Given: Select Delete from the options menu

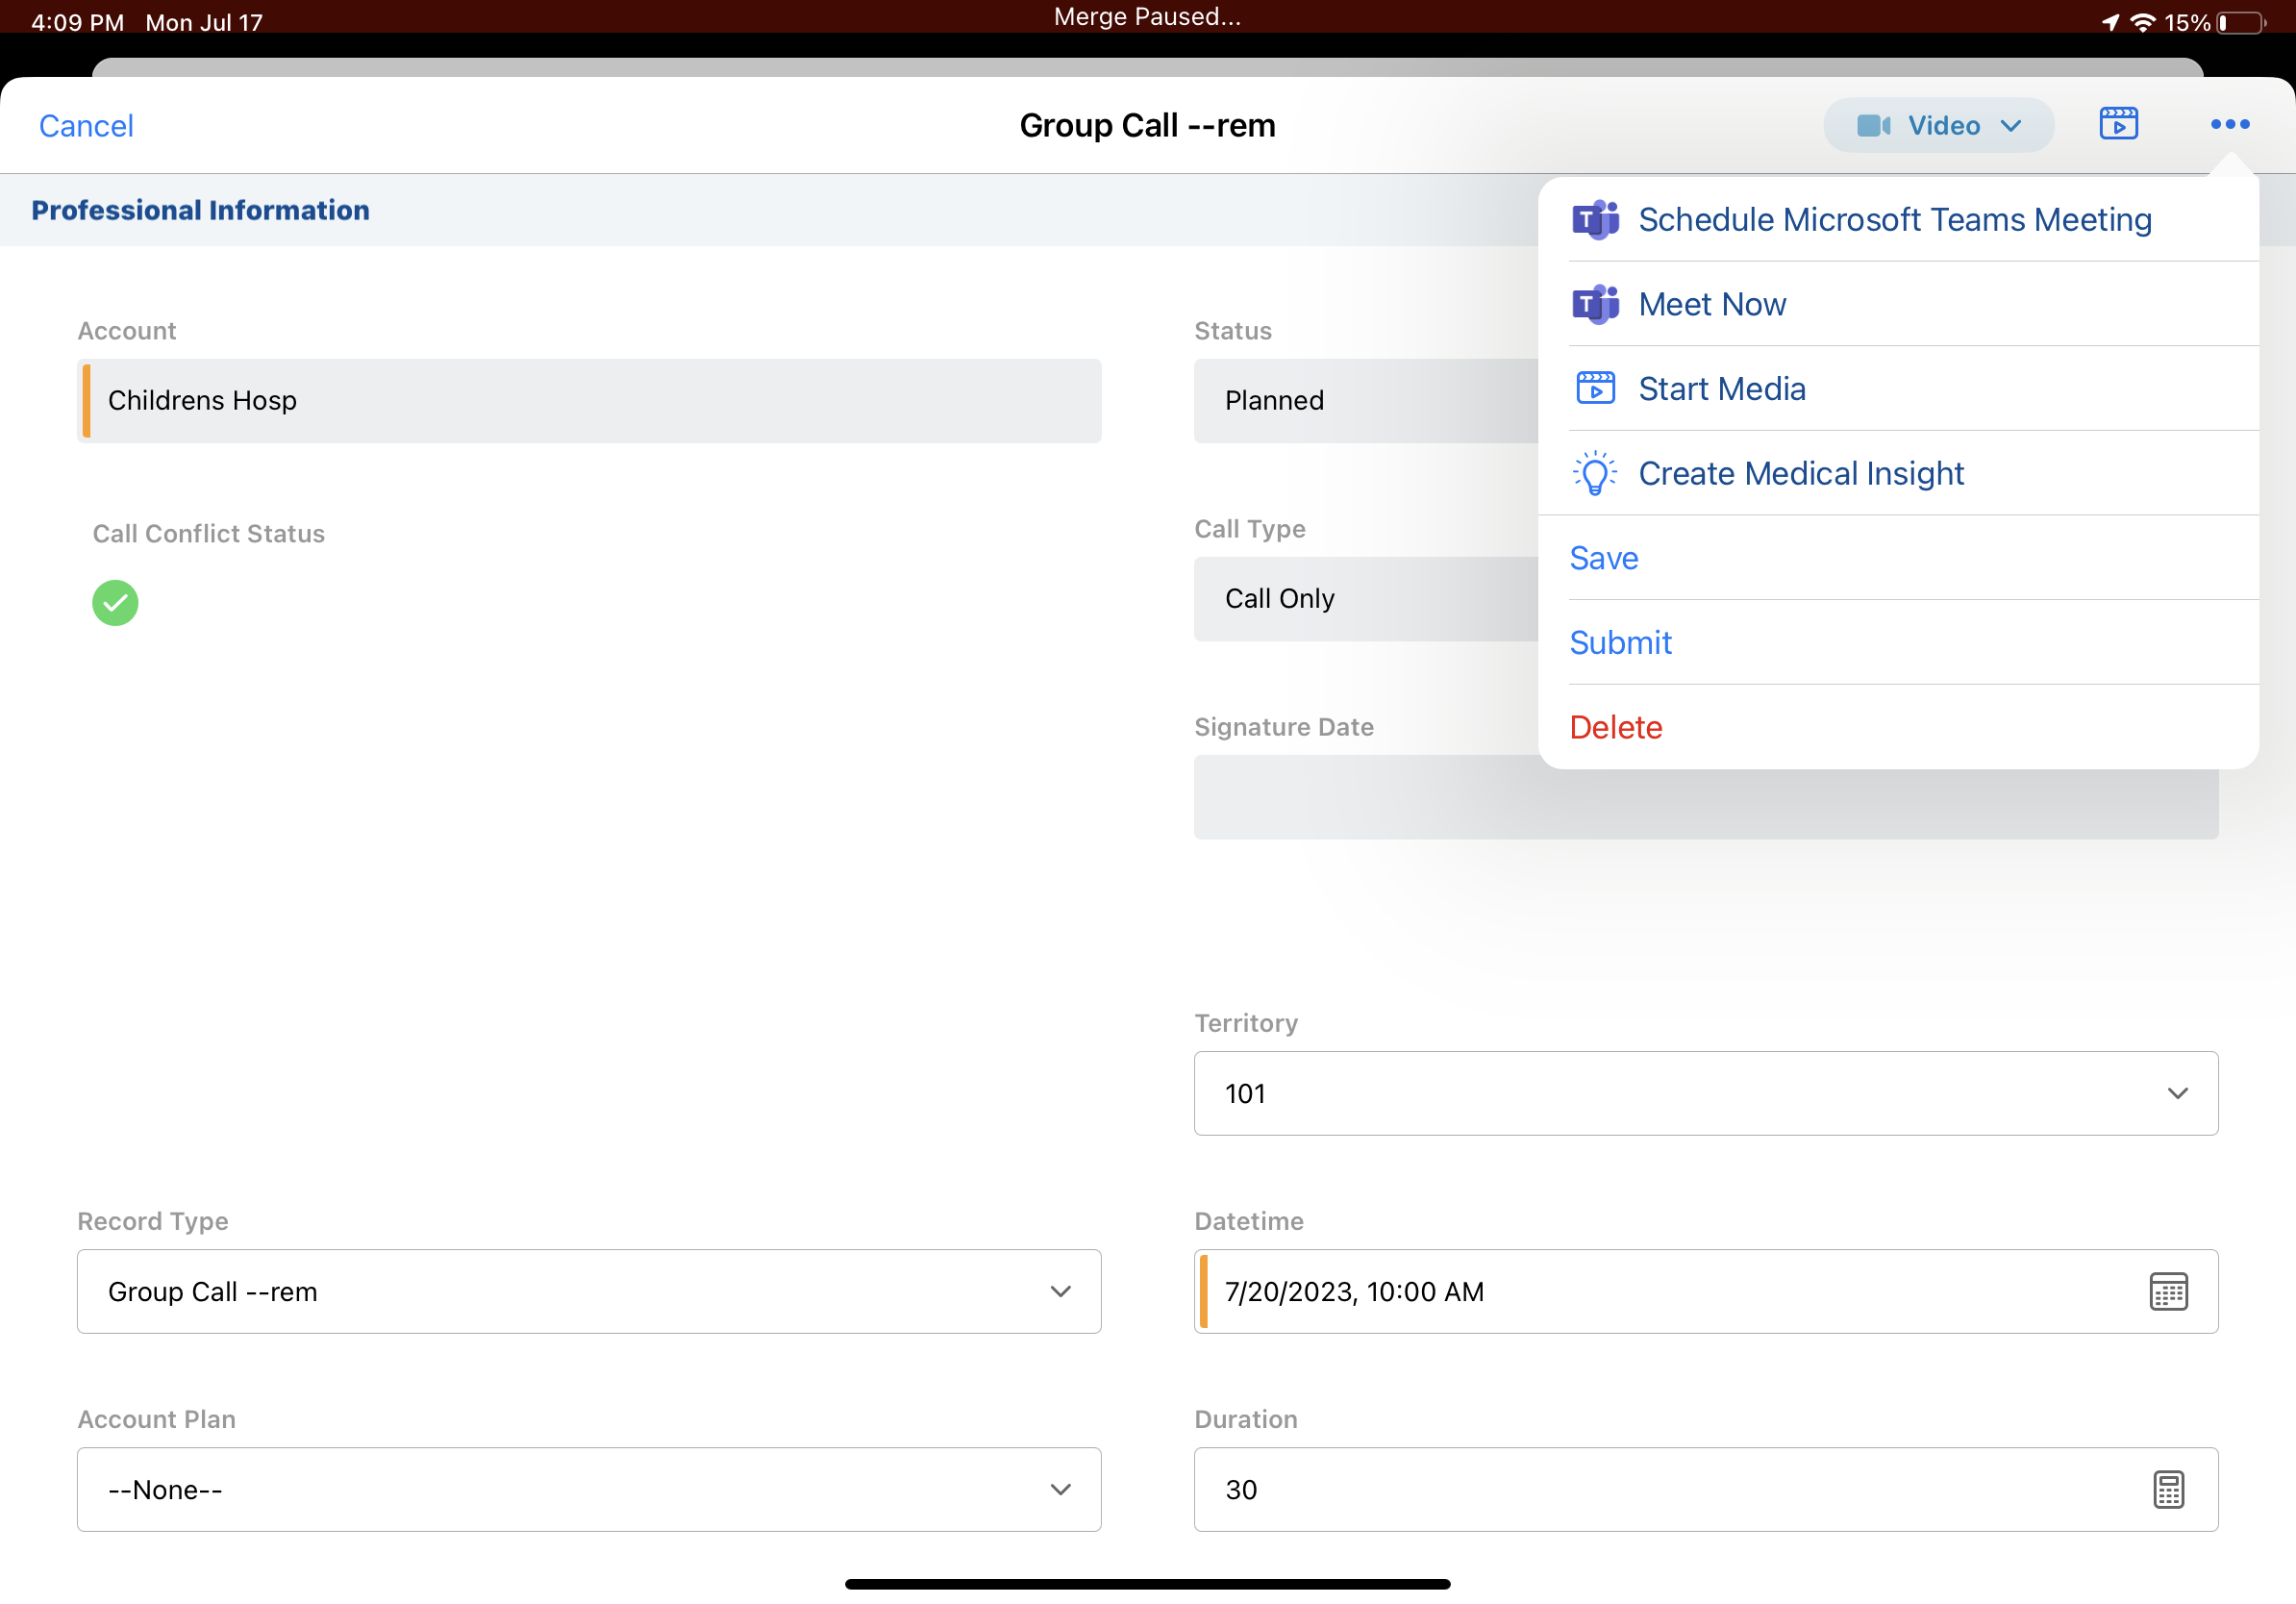Looking at the screenshot, I should (x=1615, y=727).
